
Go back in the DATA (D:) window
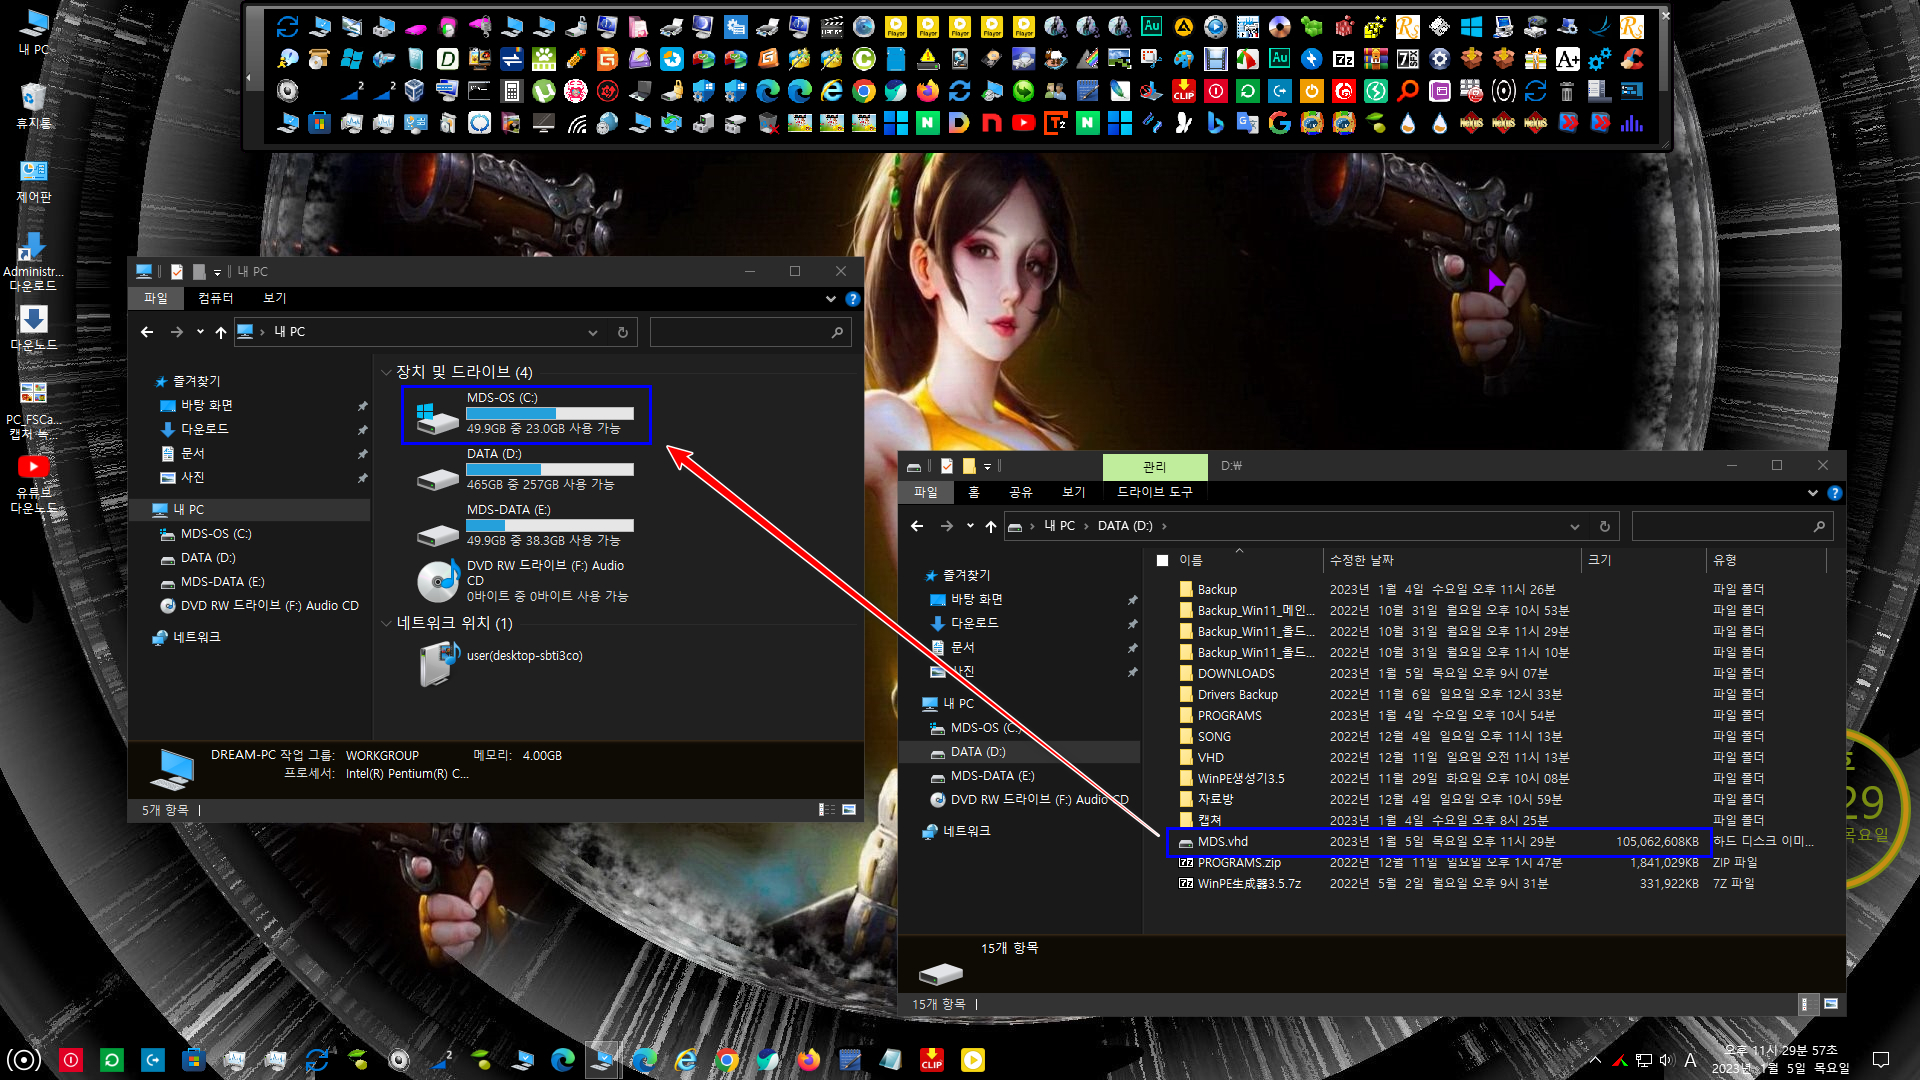click(x=917, y=526)
